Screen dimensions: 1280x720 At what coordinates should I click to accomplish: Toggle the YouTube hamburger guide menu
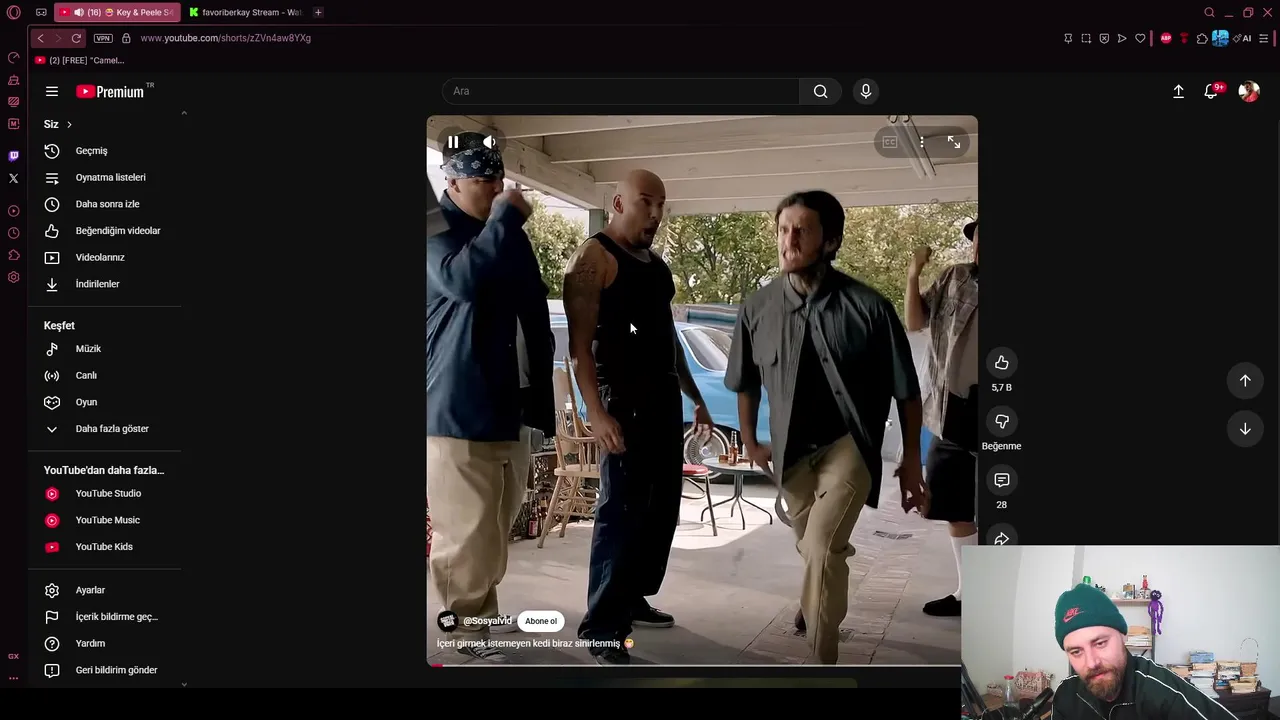[x=52, y=91]
